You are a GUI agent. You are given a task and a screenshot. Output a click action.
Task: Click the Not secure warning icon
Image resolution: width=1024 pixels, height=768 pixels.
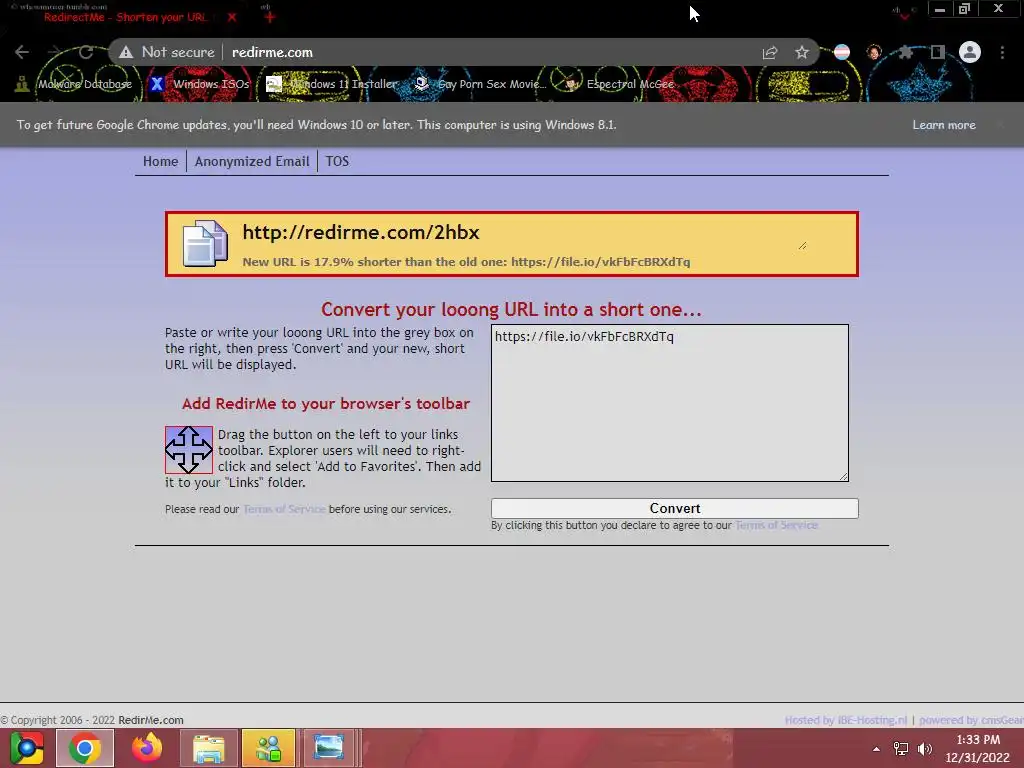click(126, 52)
